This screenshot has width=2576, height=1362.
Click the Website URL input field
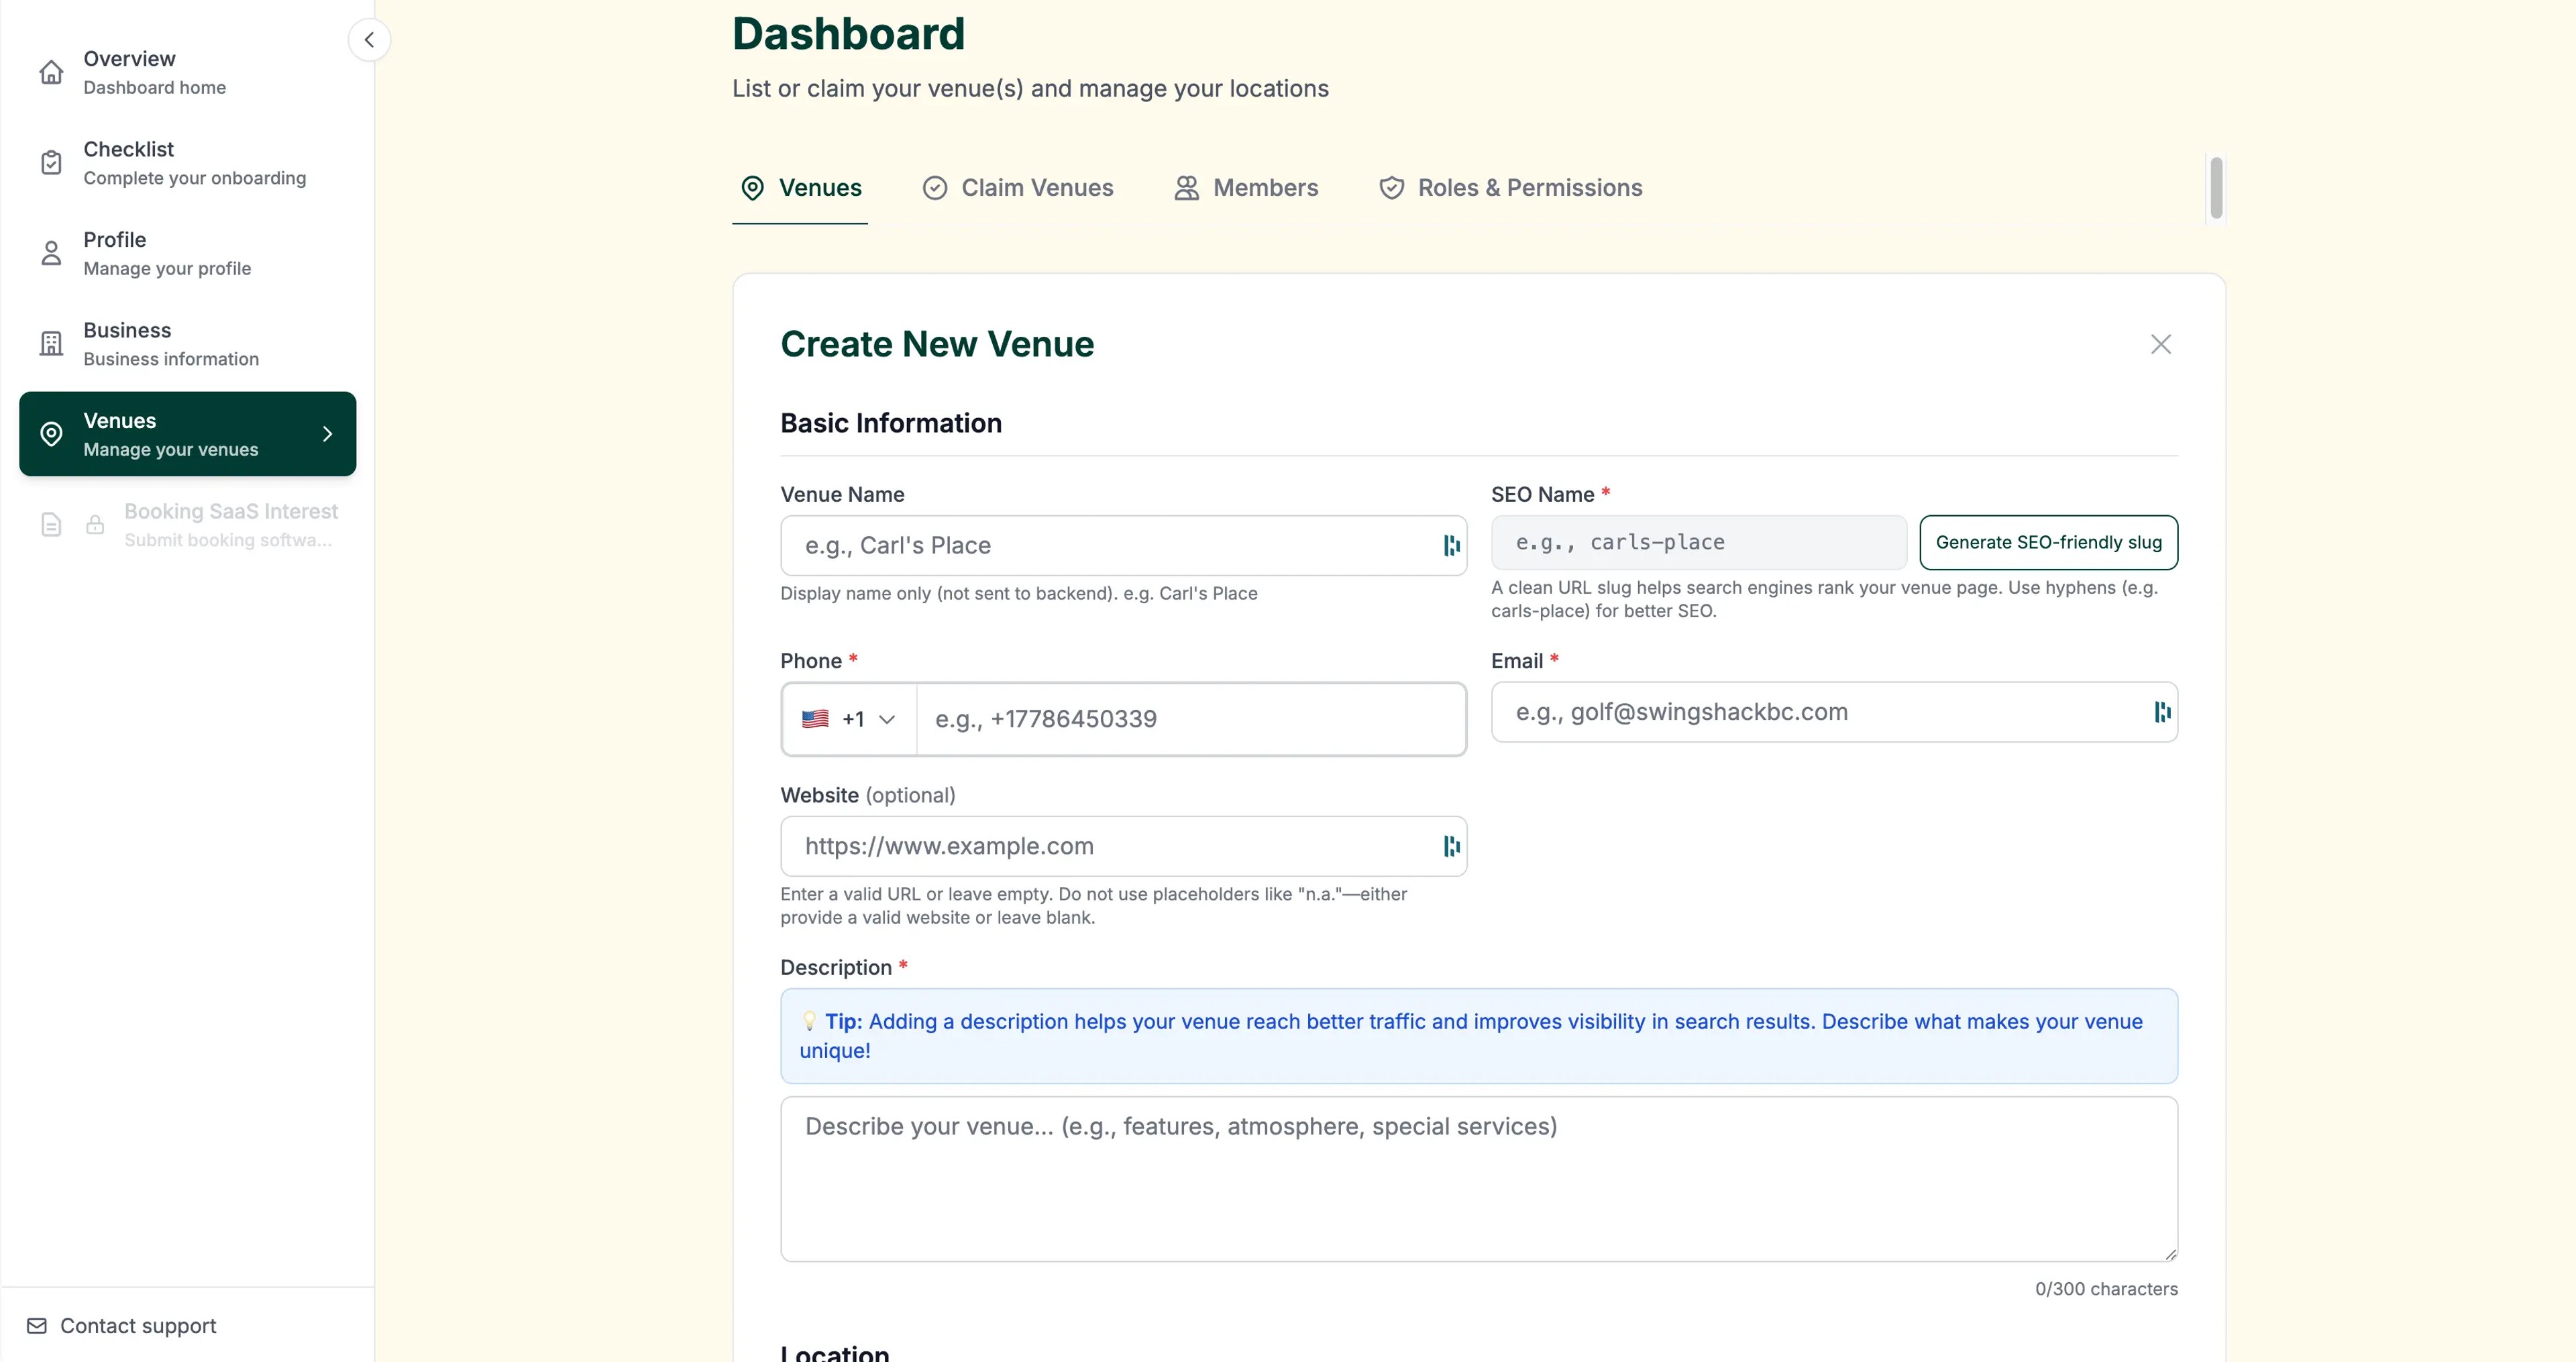(x=1123, y=847)
